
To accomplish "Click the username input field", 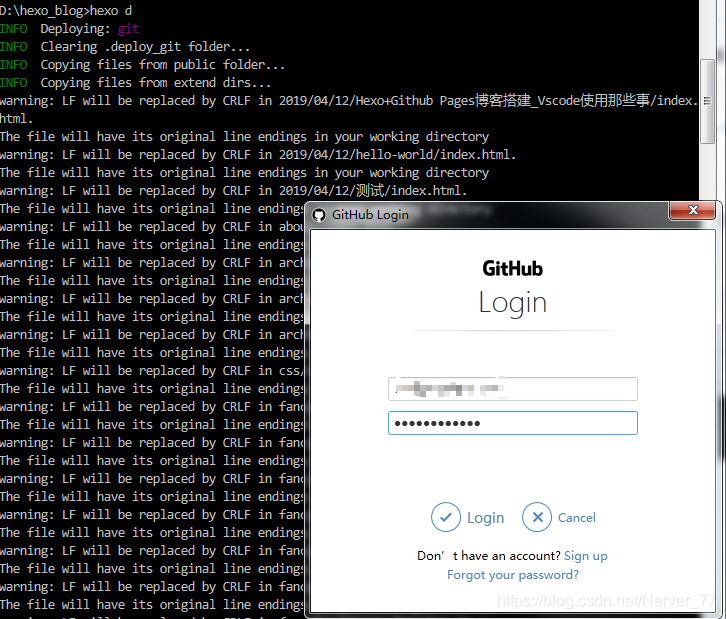I will point(513,389).
